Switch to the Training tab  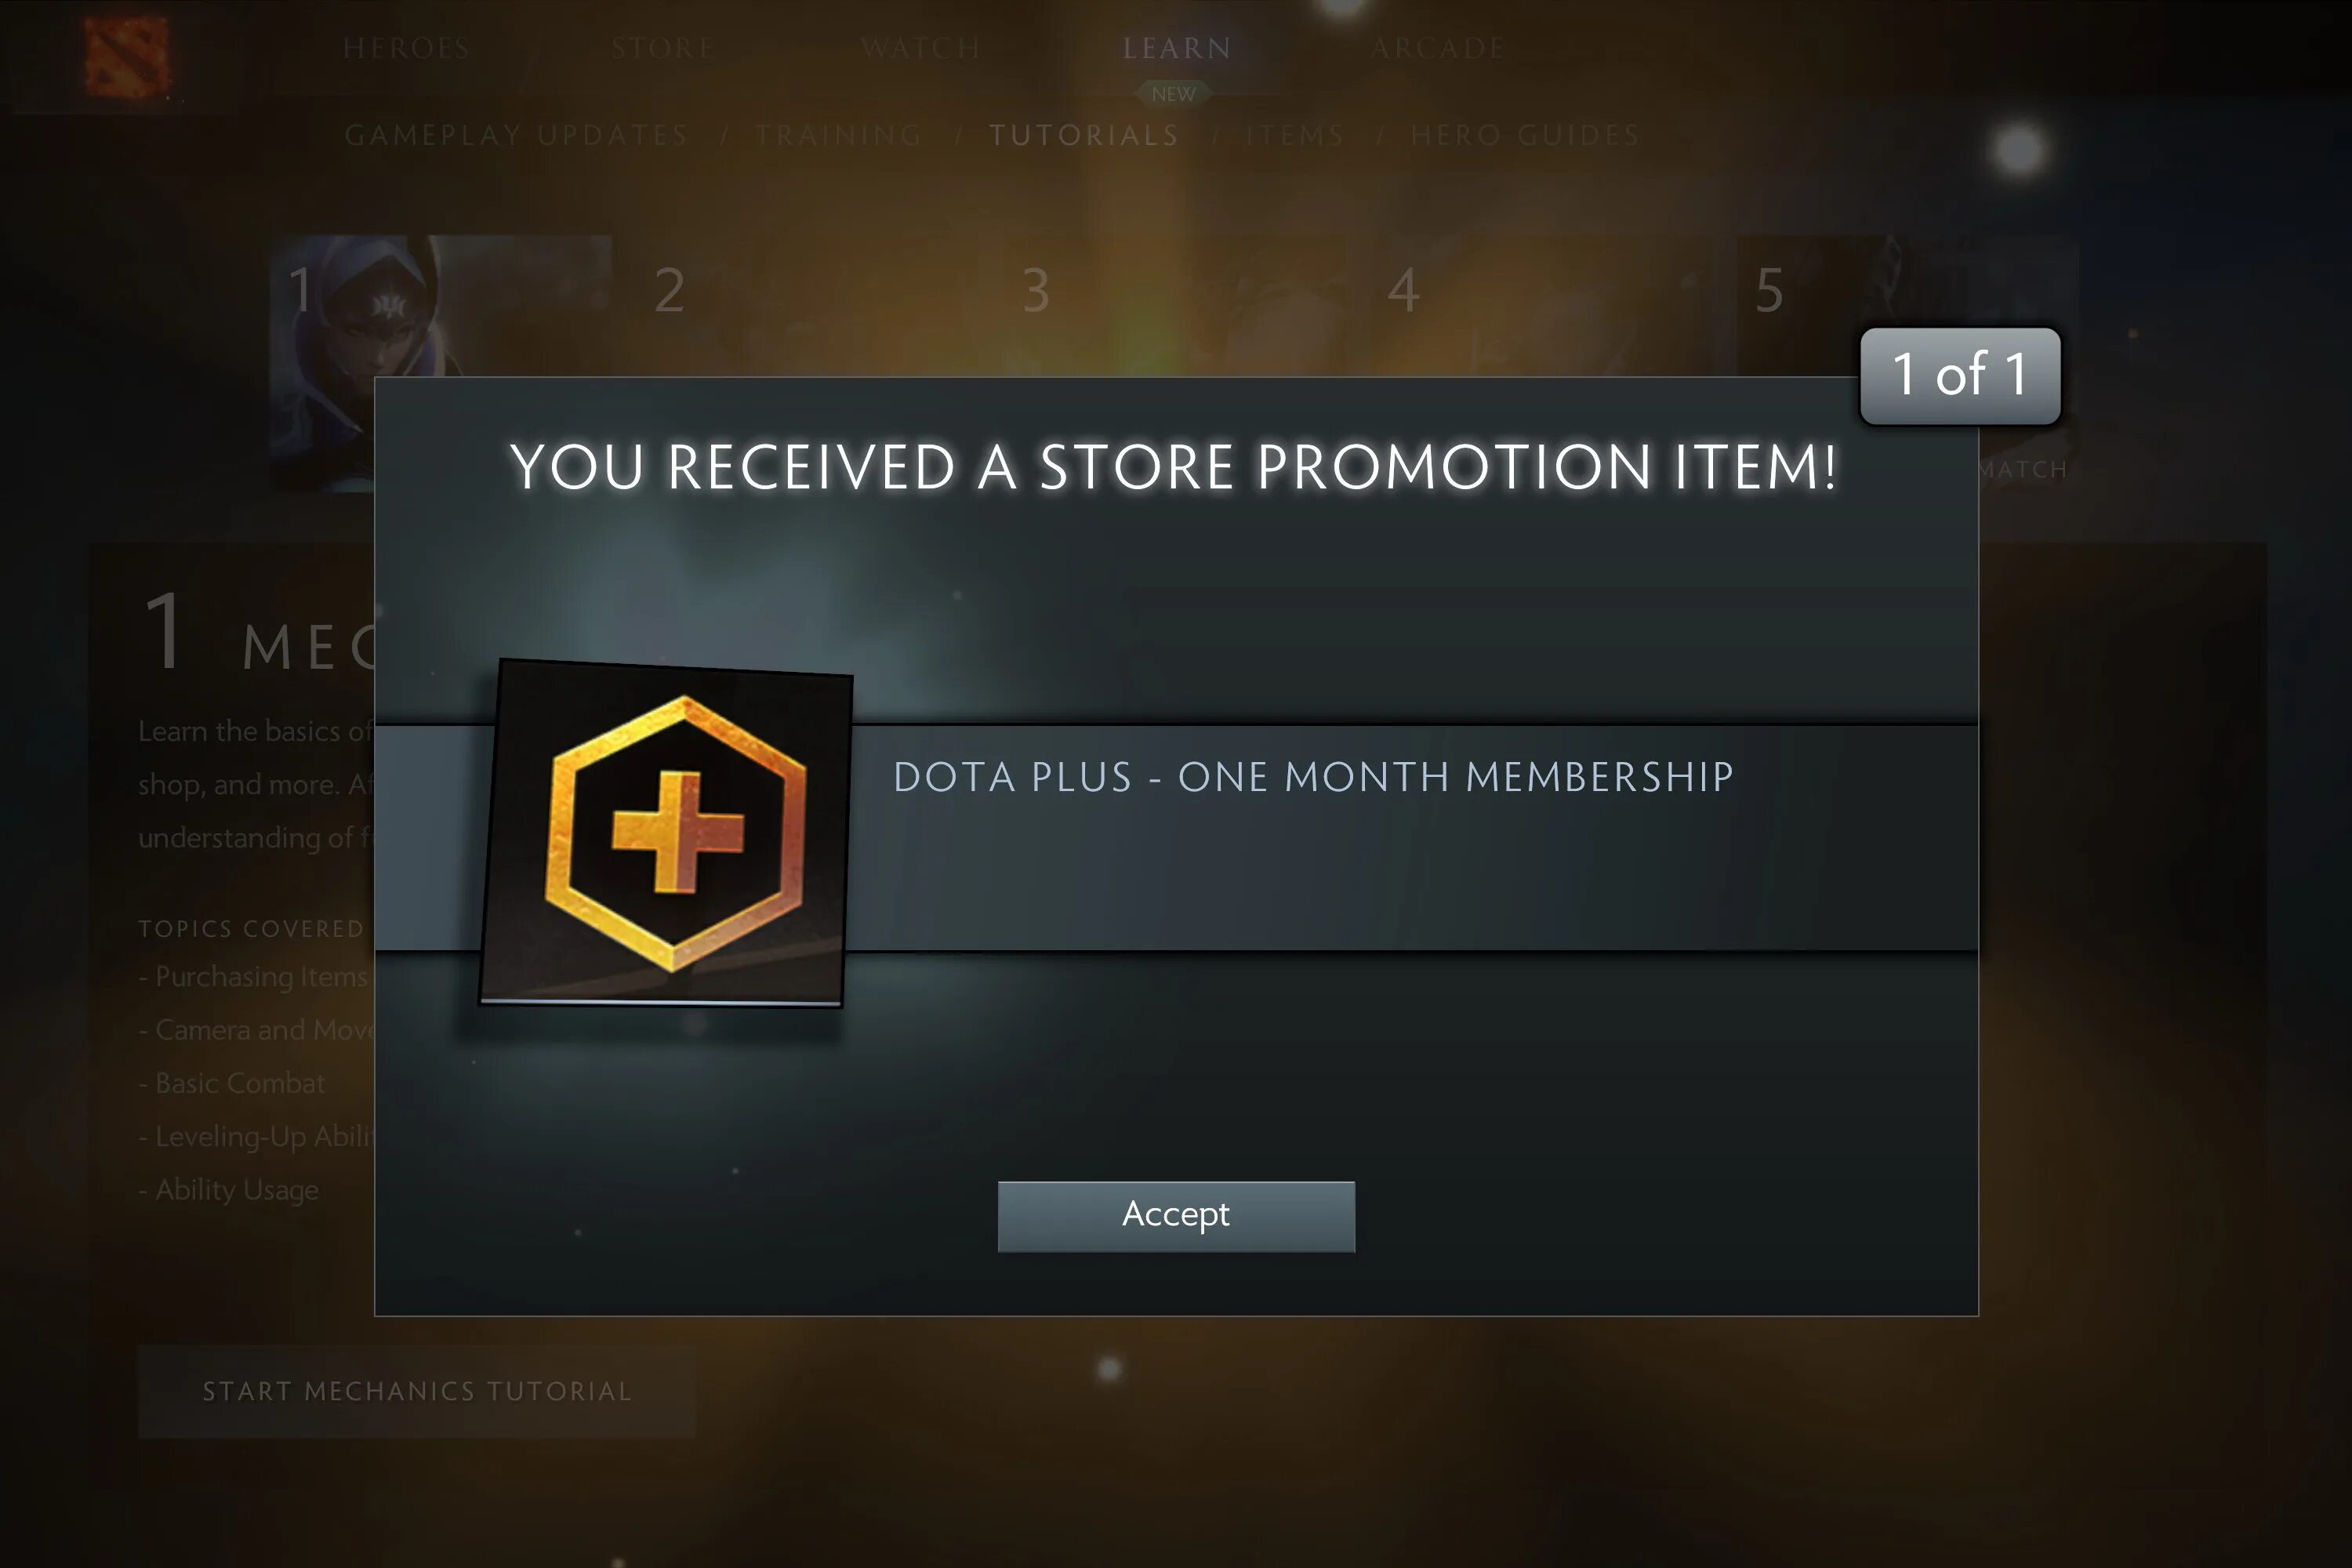click(x=838, y=135)
